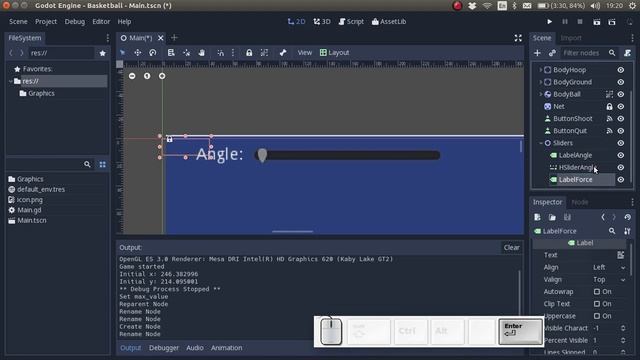Add a new node with plus icon
This screenshot has width=640, height=360.
[x=537, y=53]
